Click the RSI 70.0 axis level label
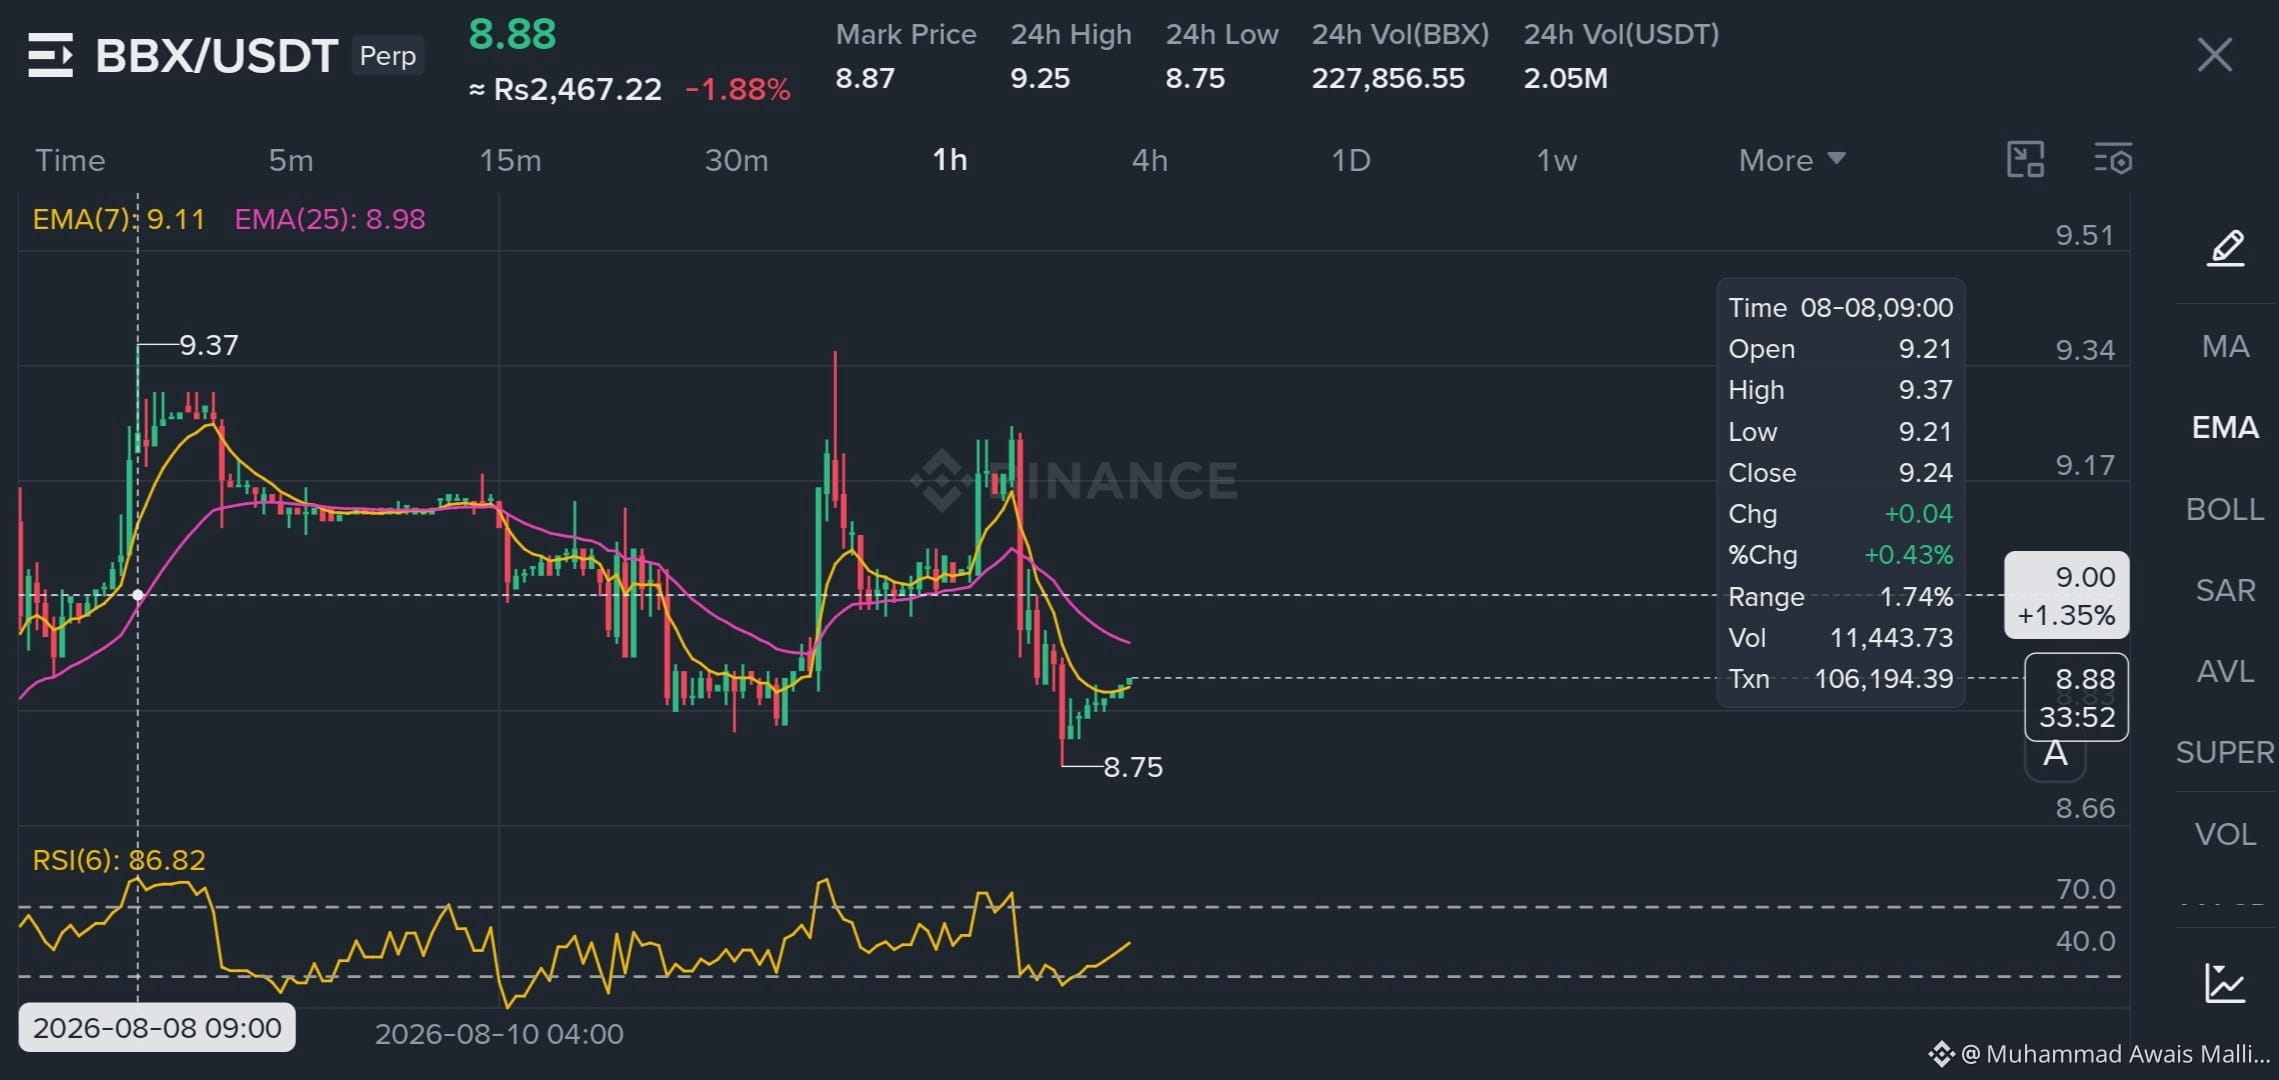The height and width of the screenshot is (1080, 2279). tap(2085, 889)
